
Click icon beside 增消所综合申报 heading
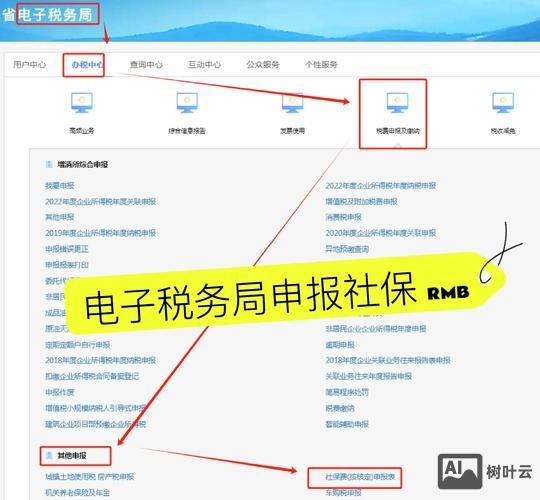49,164
